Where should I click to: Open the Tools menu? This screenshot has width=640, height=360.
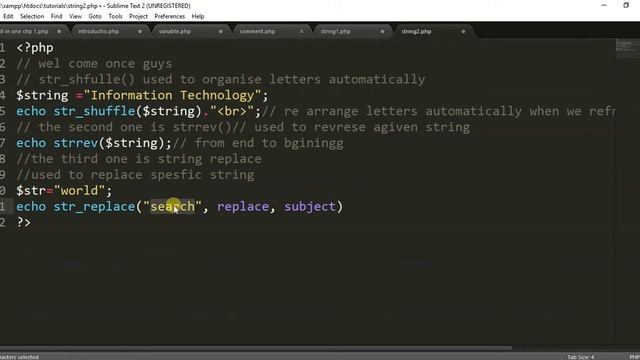coord(115,16)
